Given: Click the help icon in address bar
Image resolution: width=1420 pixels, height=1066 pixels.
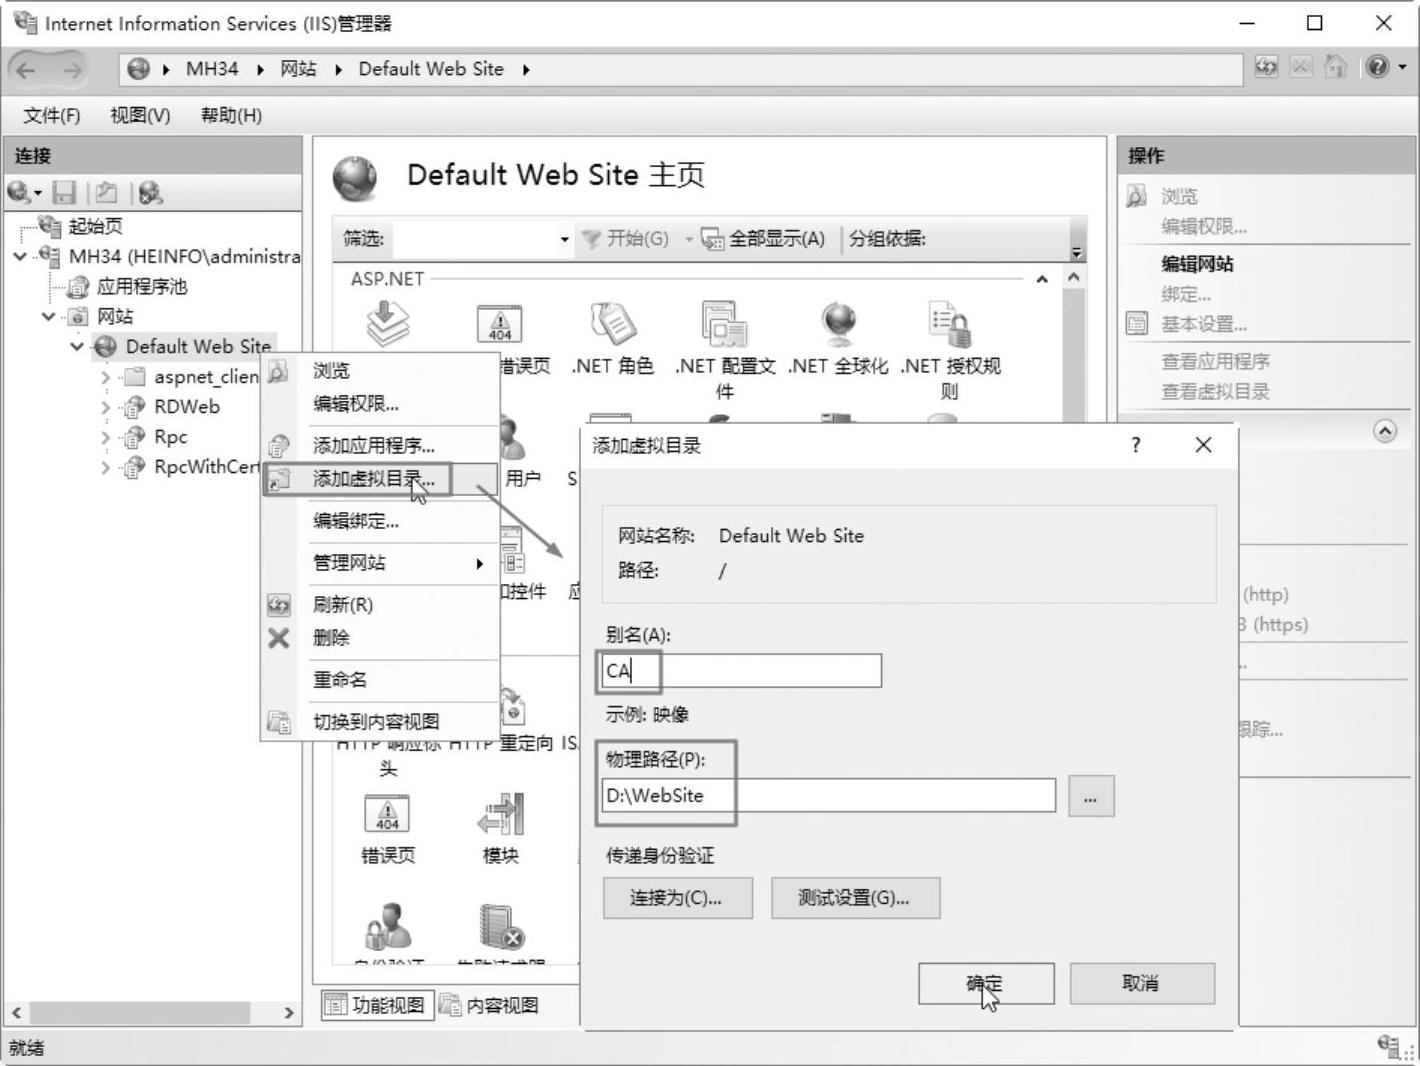Looking at the screenshot, I should point(1378,68).
